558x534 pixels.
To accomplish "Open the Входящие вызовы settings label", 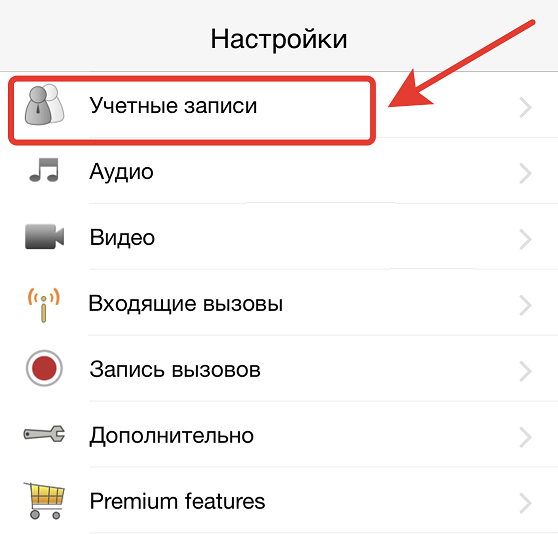I will (x=186, y=304).
